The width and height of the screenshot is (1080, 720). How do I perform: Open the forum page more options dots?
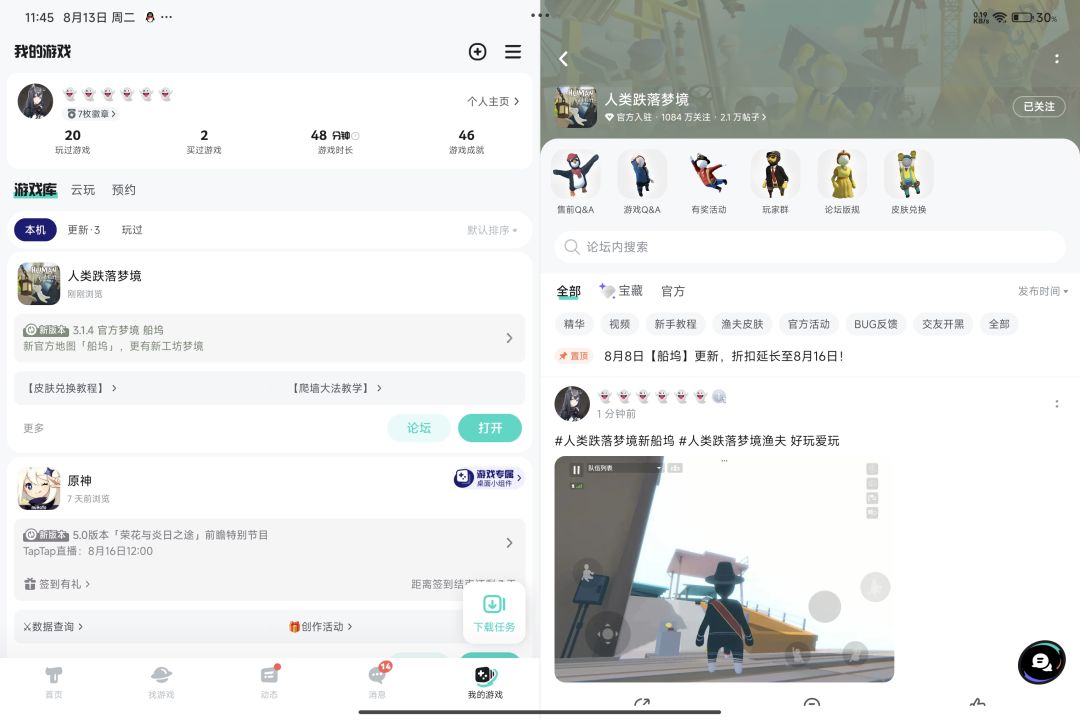1057,59
